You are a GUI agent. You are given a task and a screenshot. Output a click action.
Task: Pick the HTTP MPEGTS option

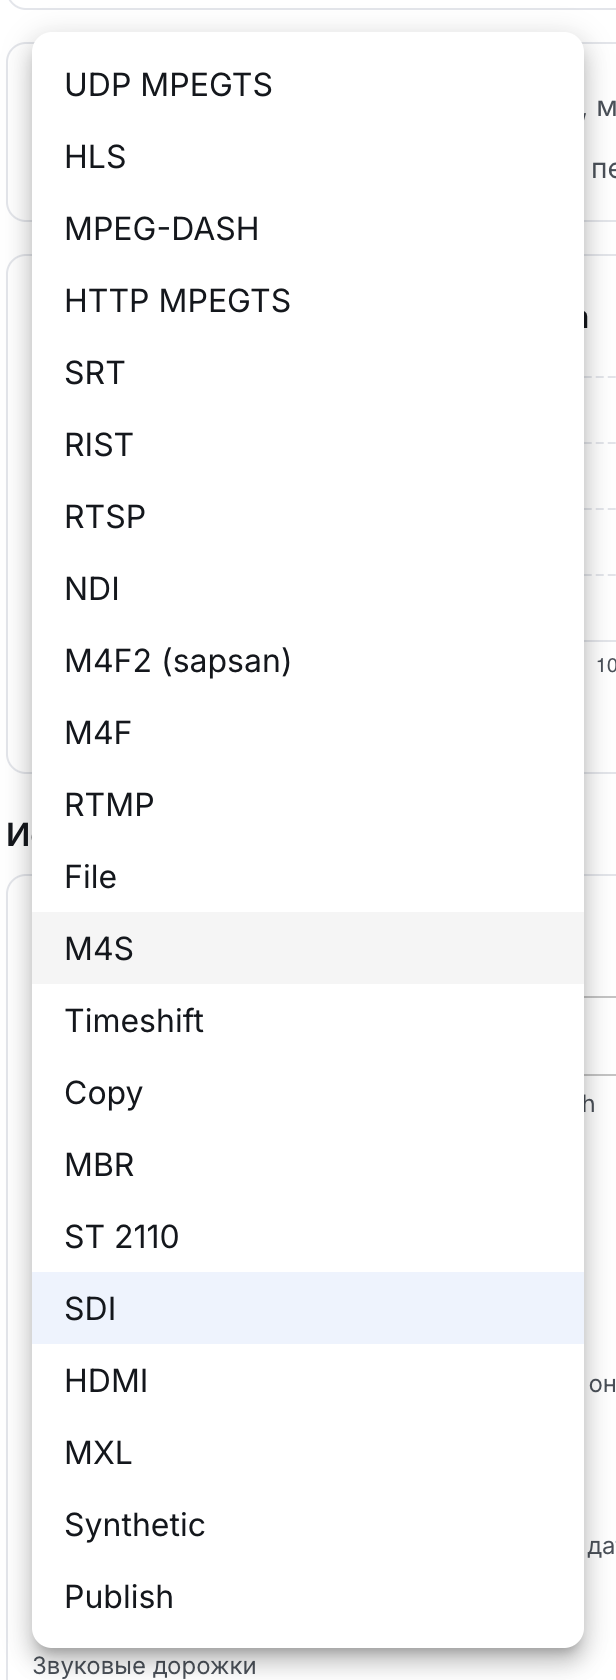click(308, 301)
